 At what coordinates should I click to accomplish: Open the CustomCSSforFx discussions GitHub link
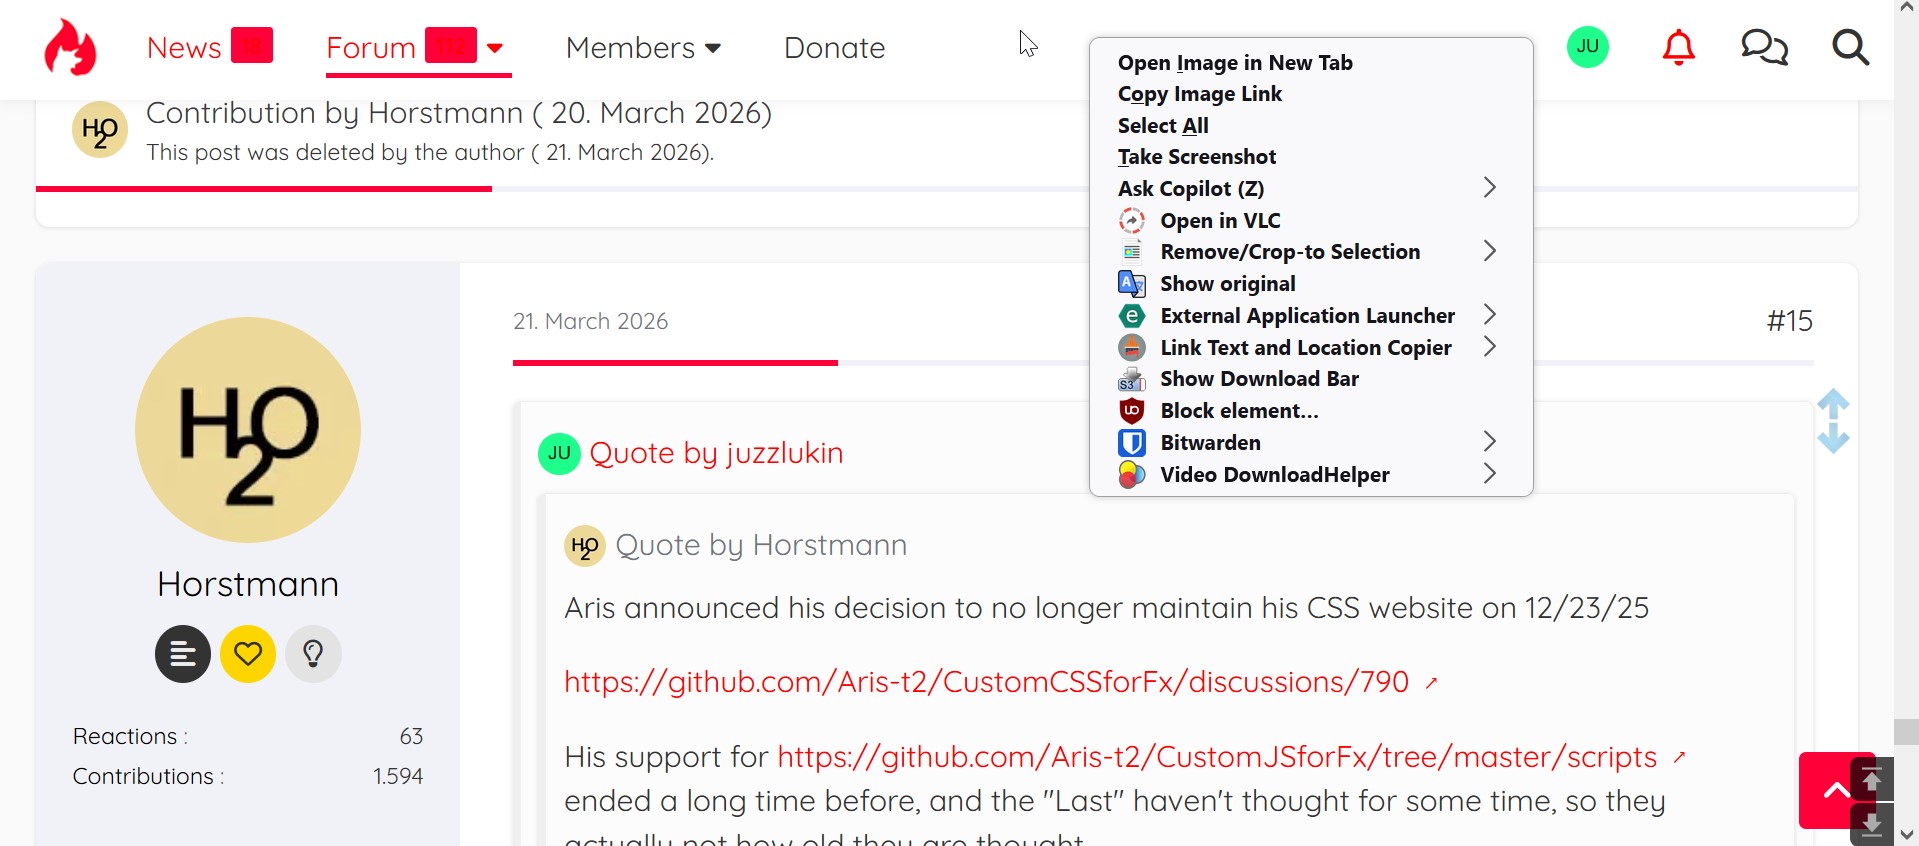pos(986,682)
